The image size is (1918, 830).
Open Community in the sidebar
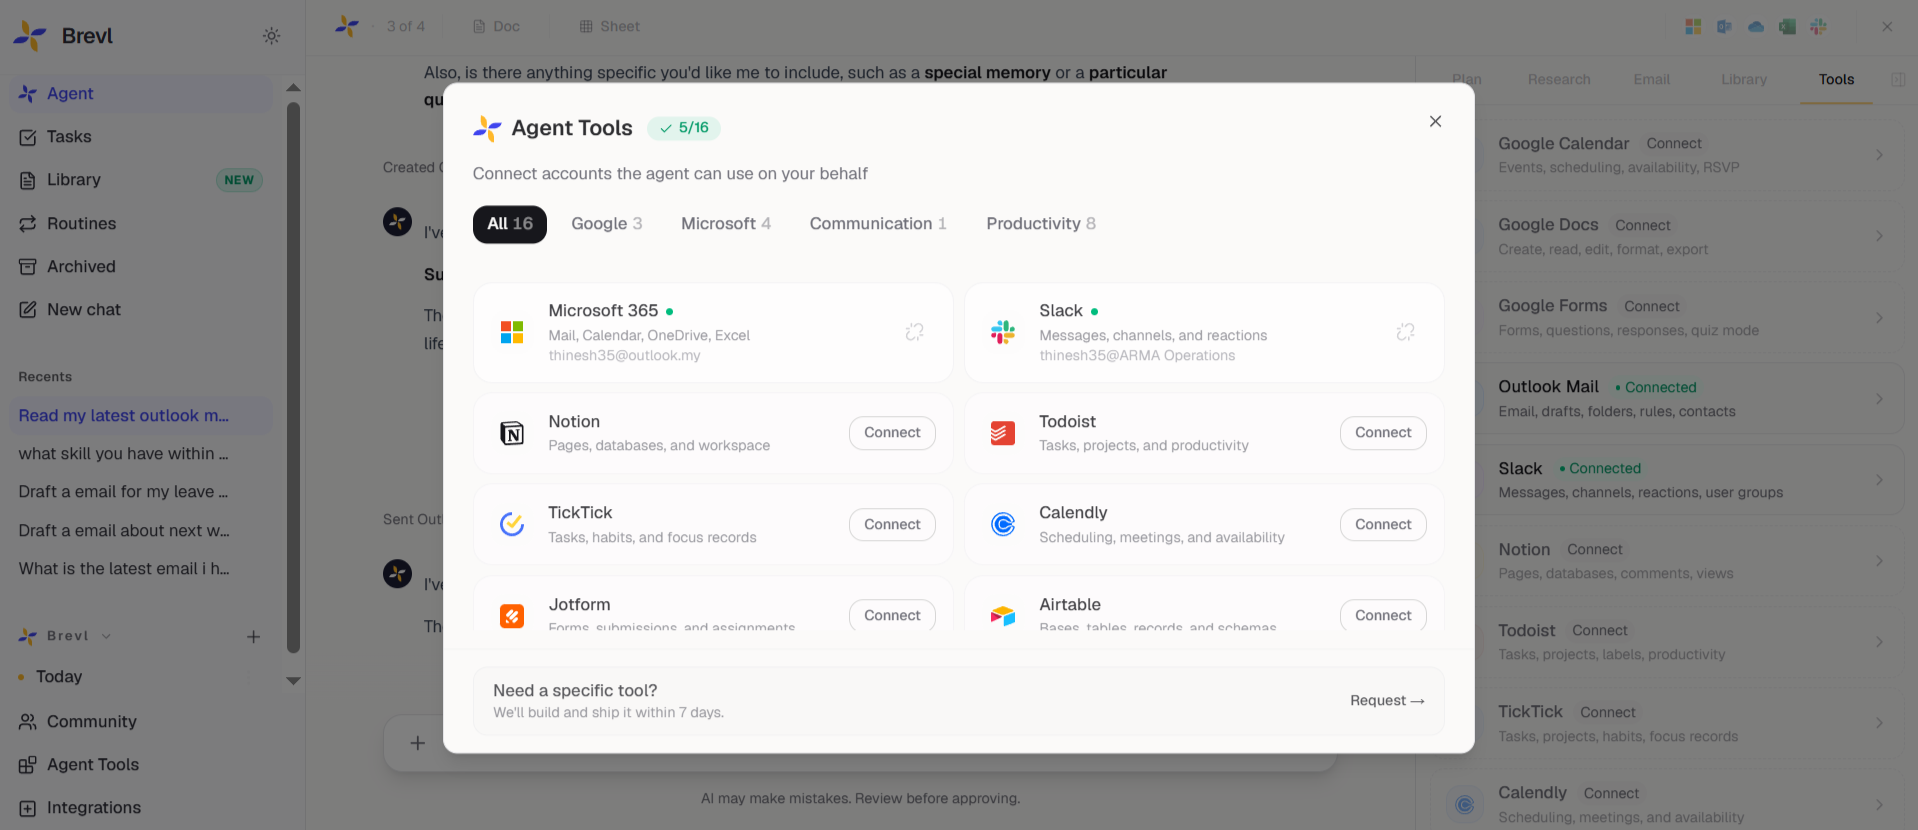point(141,721)
